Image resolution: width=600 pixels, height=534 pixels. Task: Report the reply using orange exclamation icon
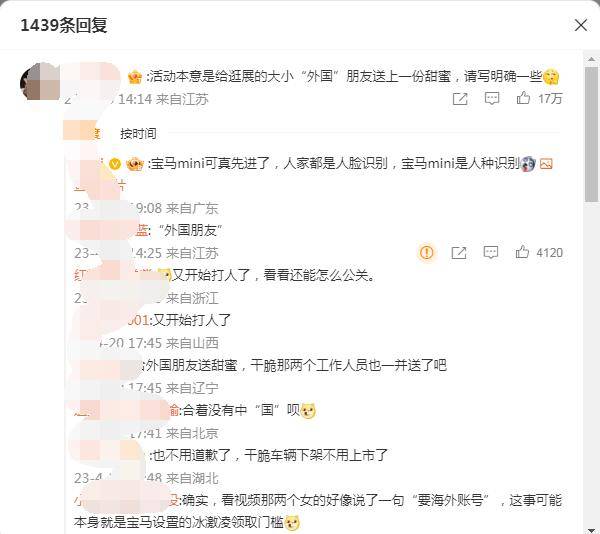coord(427,252)
